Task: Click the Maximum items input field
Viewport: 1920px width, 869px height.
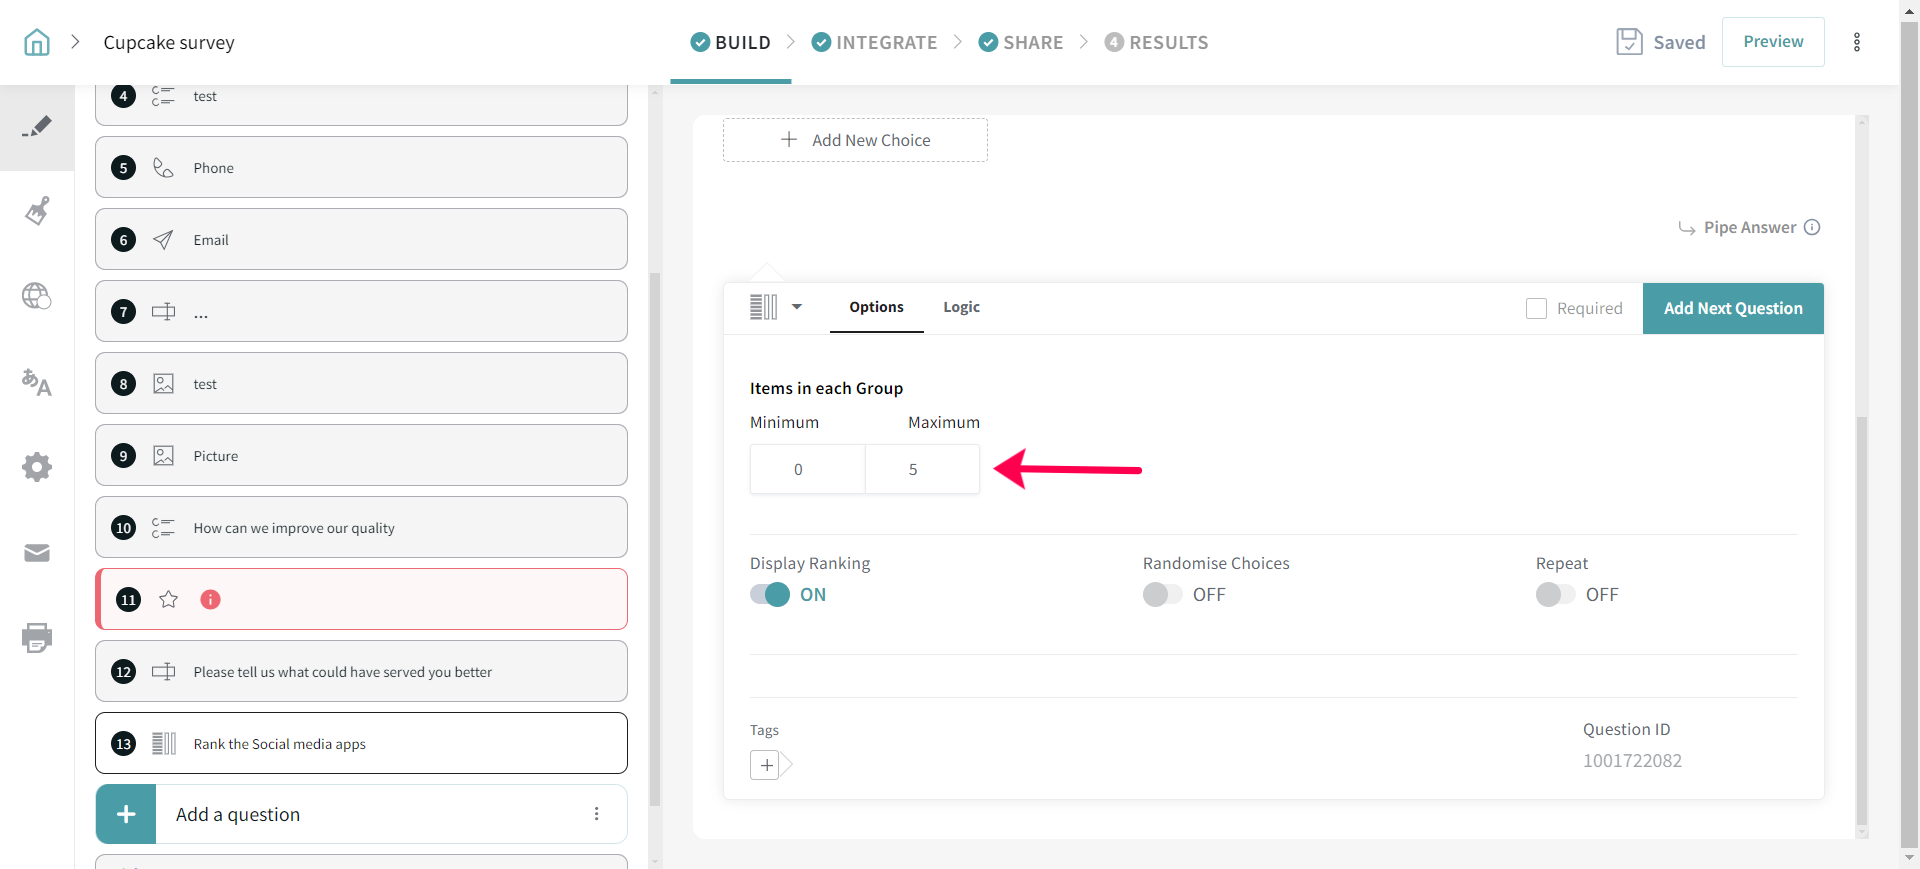Action: coord(922,469)
